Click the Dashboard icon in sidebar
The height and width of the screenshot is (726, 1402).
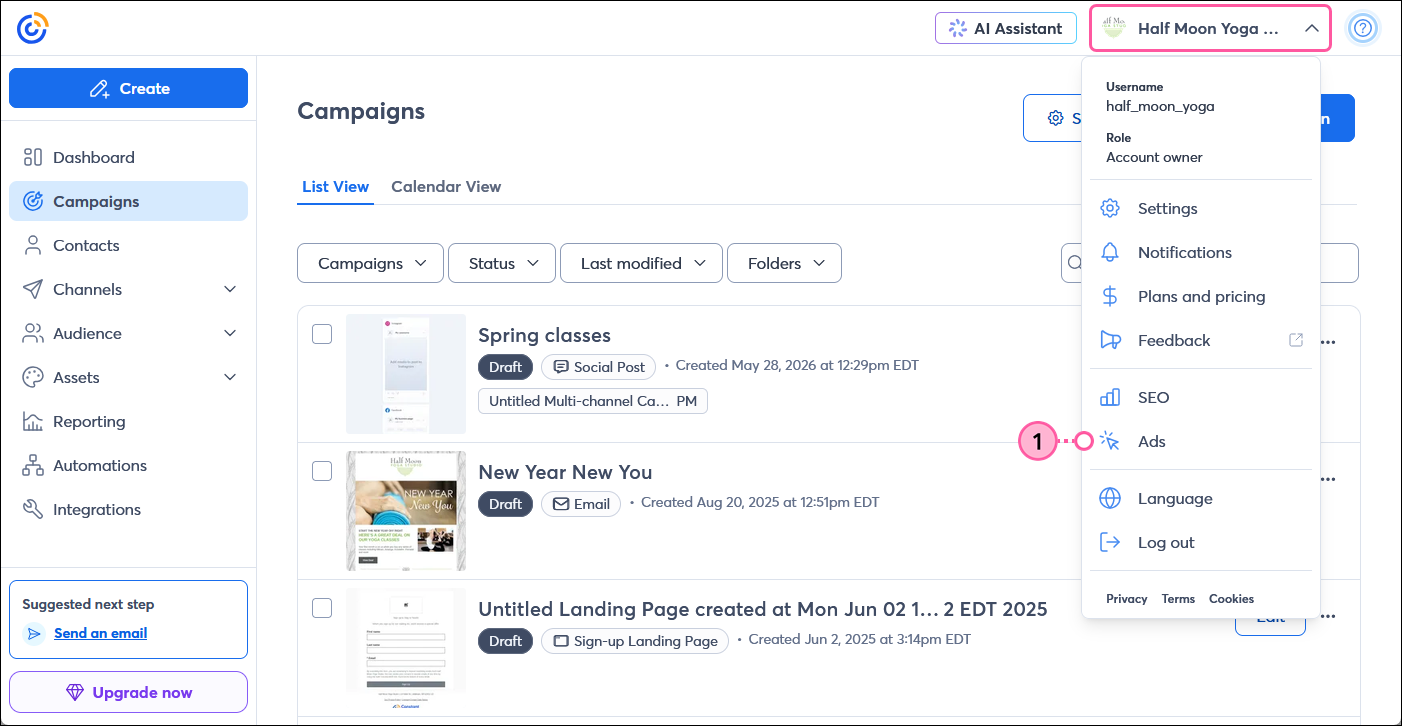(33, 157)
